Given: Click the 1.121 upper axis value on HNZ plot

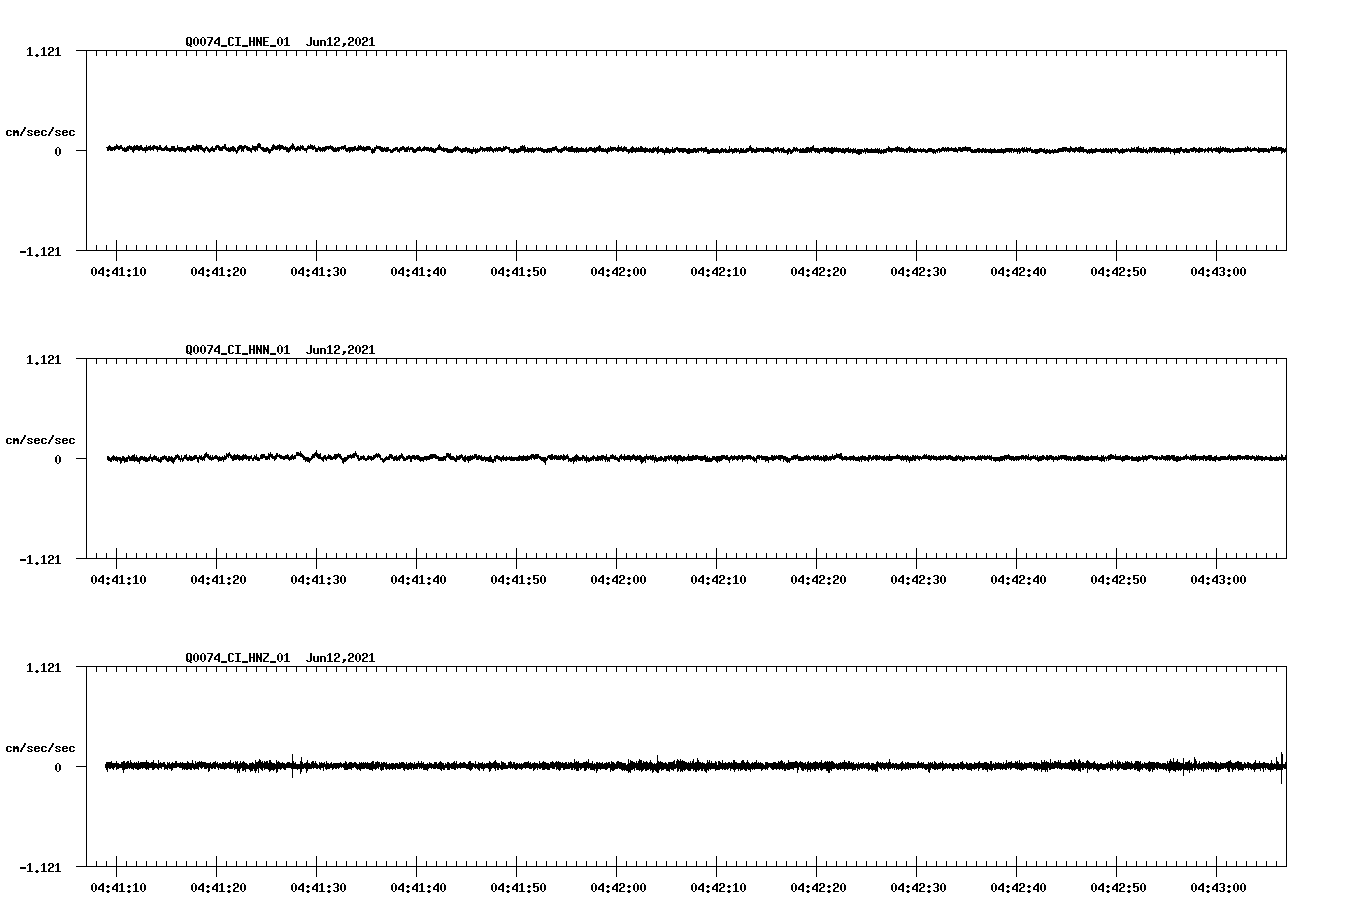Looking at the screenshot, I should [x=43, y=667].
